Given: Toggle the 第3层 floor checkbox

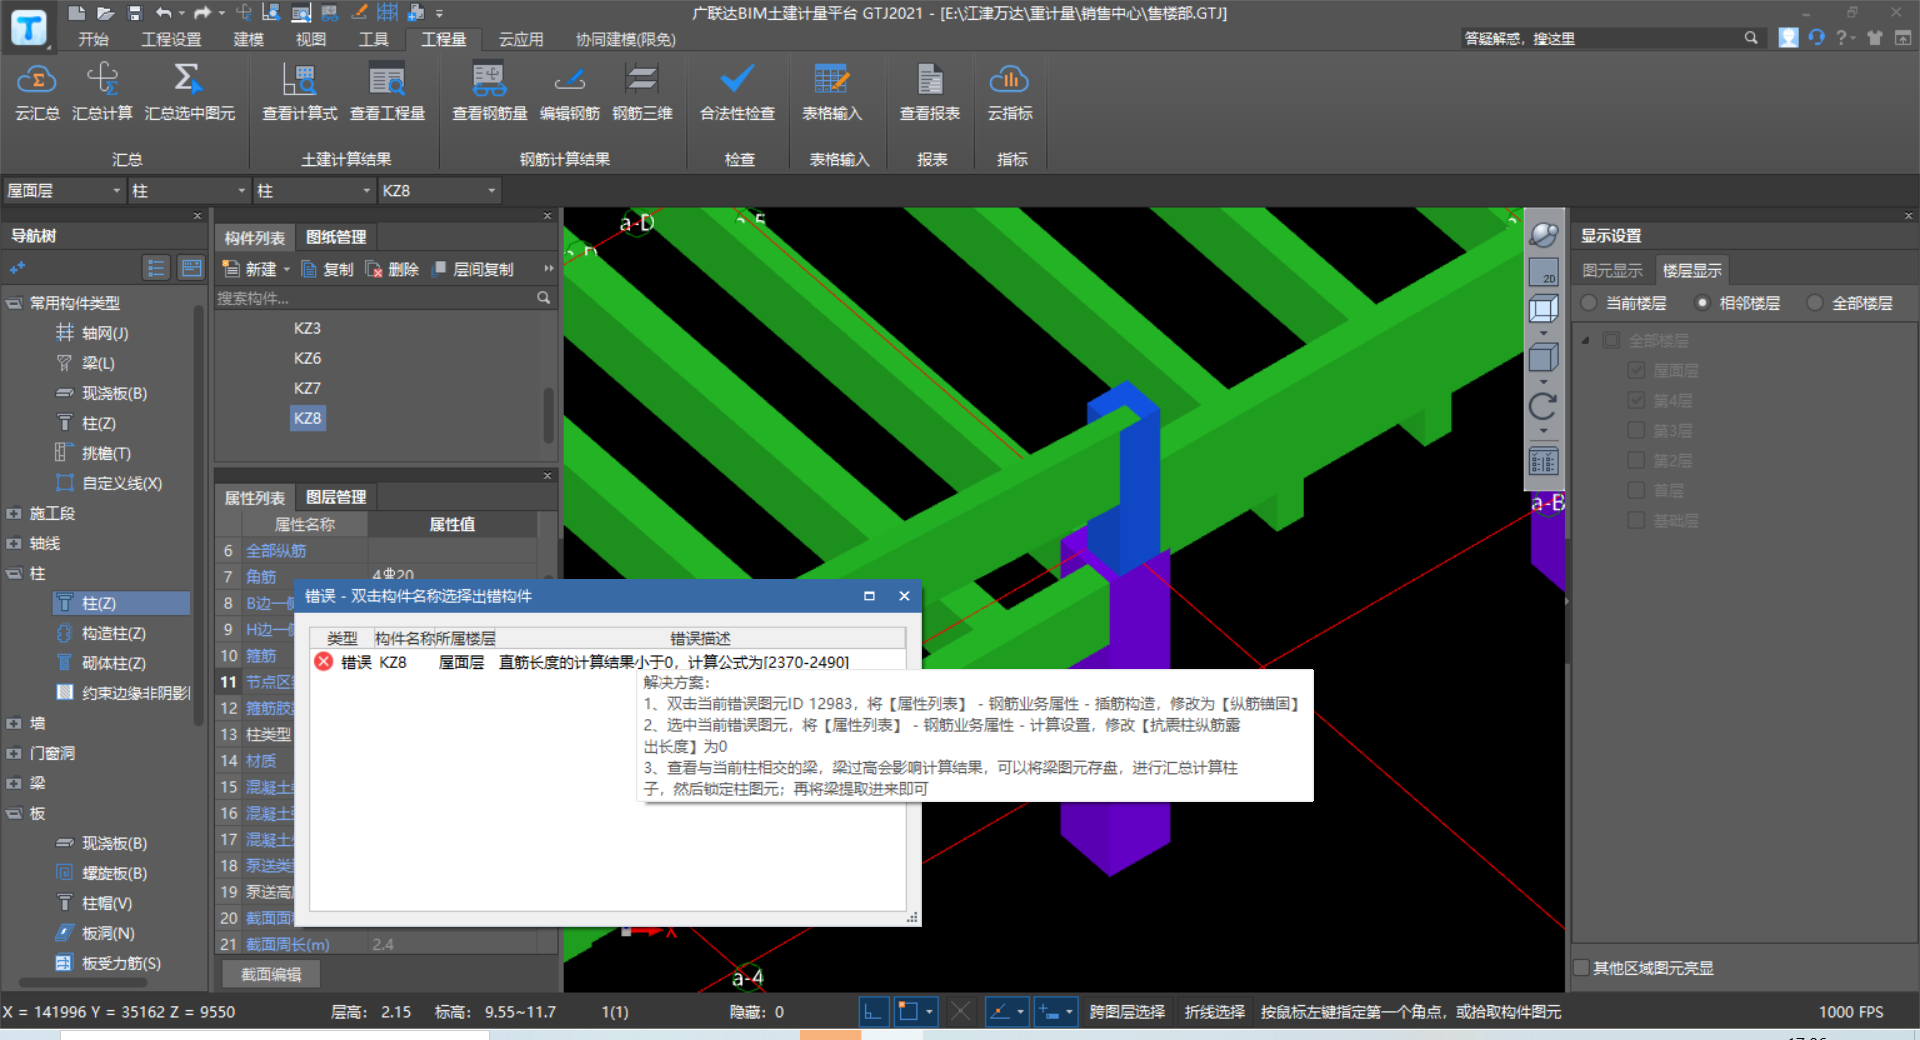Looking at the screenshot, I should (1636, 430).
